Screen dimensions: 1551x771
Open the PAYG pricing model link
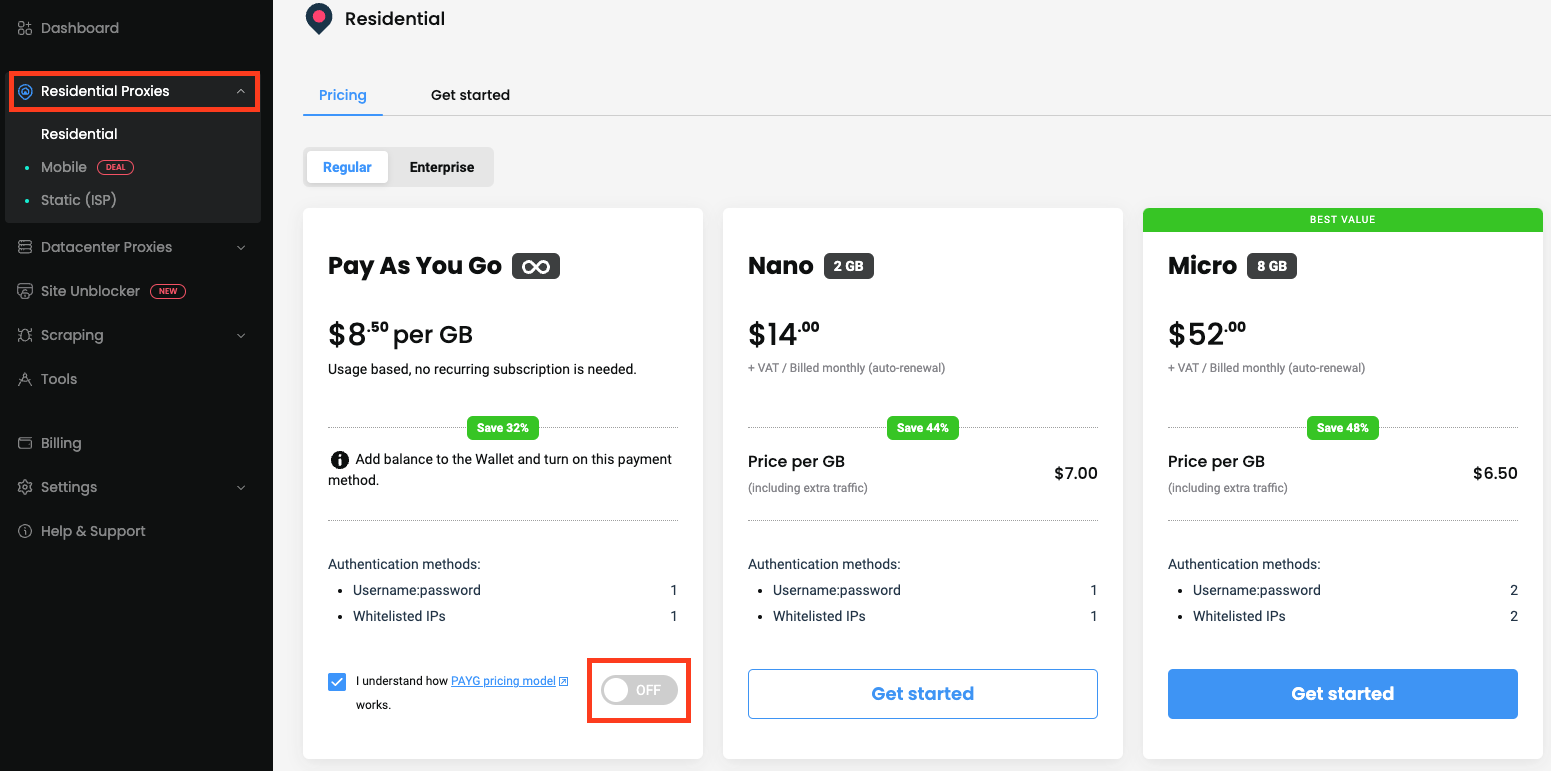pos(503,681)
